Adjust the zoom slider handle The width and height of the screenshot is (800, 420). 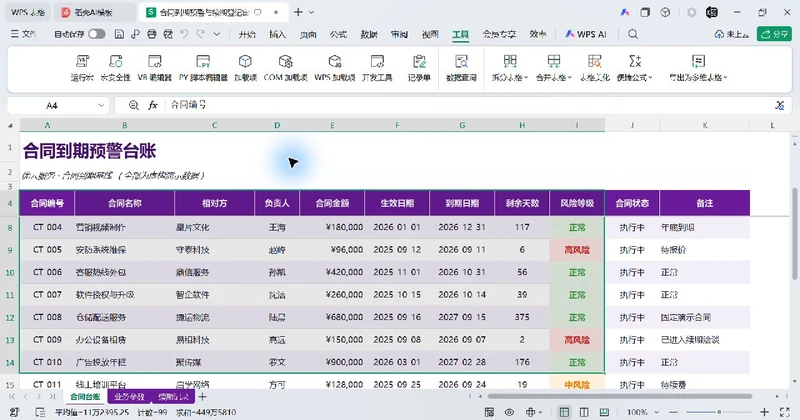[719, 412]
